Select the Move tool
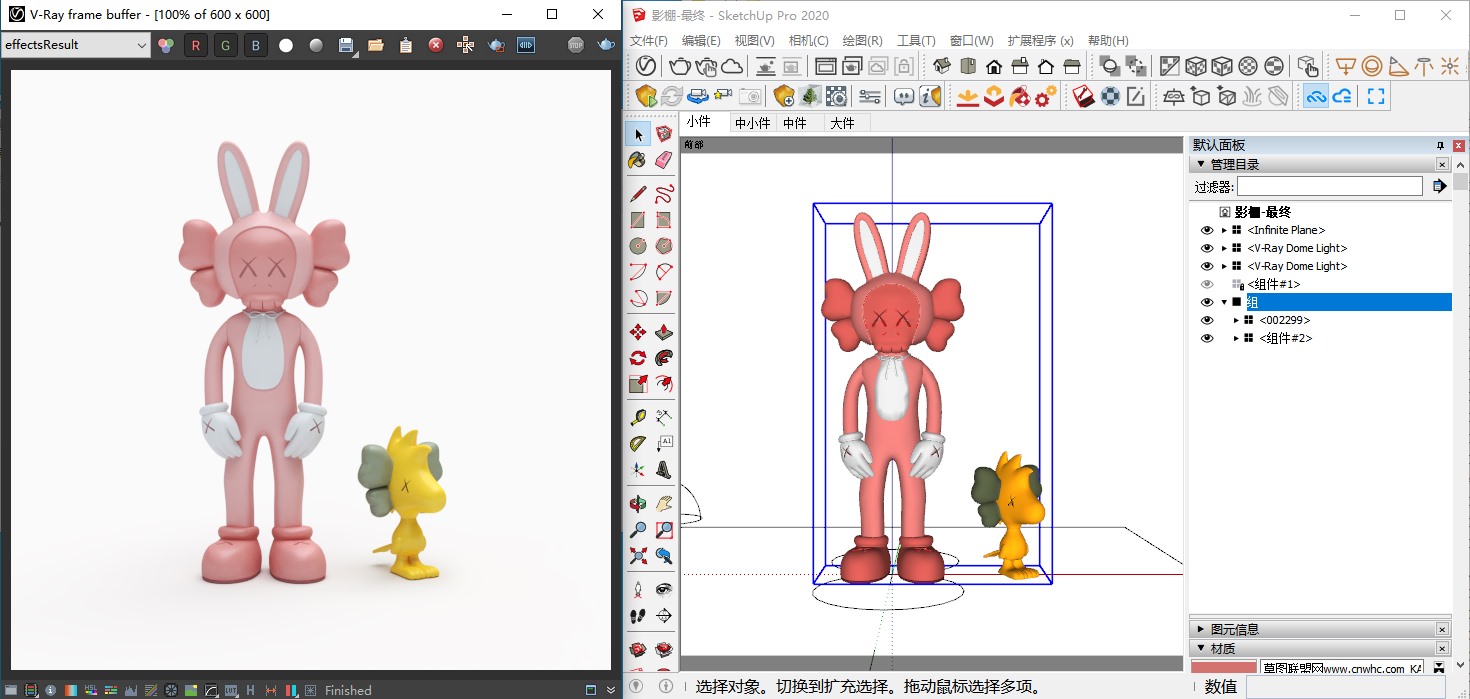This screenshot has width=1470, height=699. pyautogui.click(x=638, y=331)
